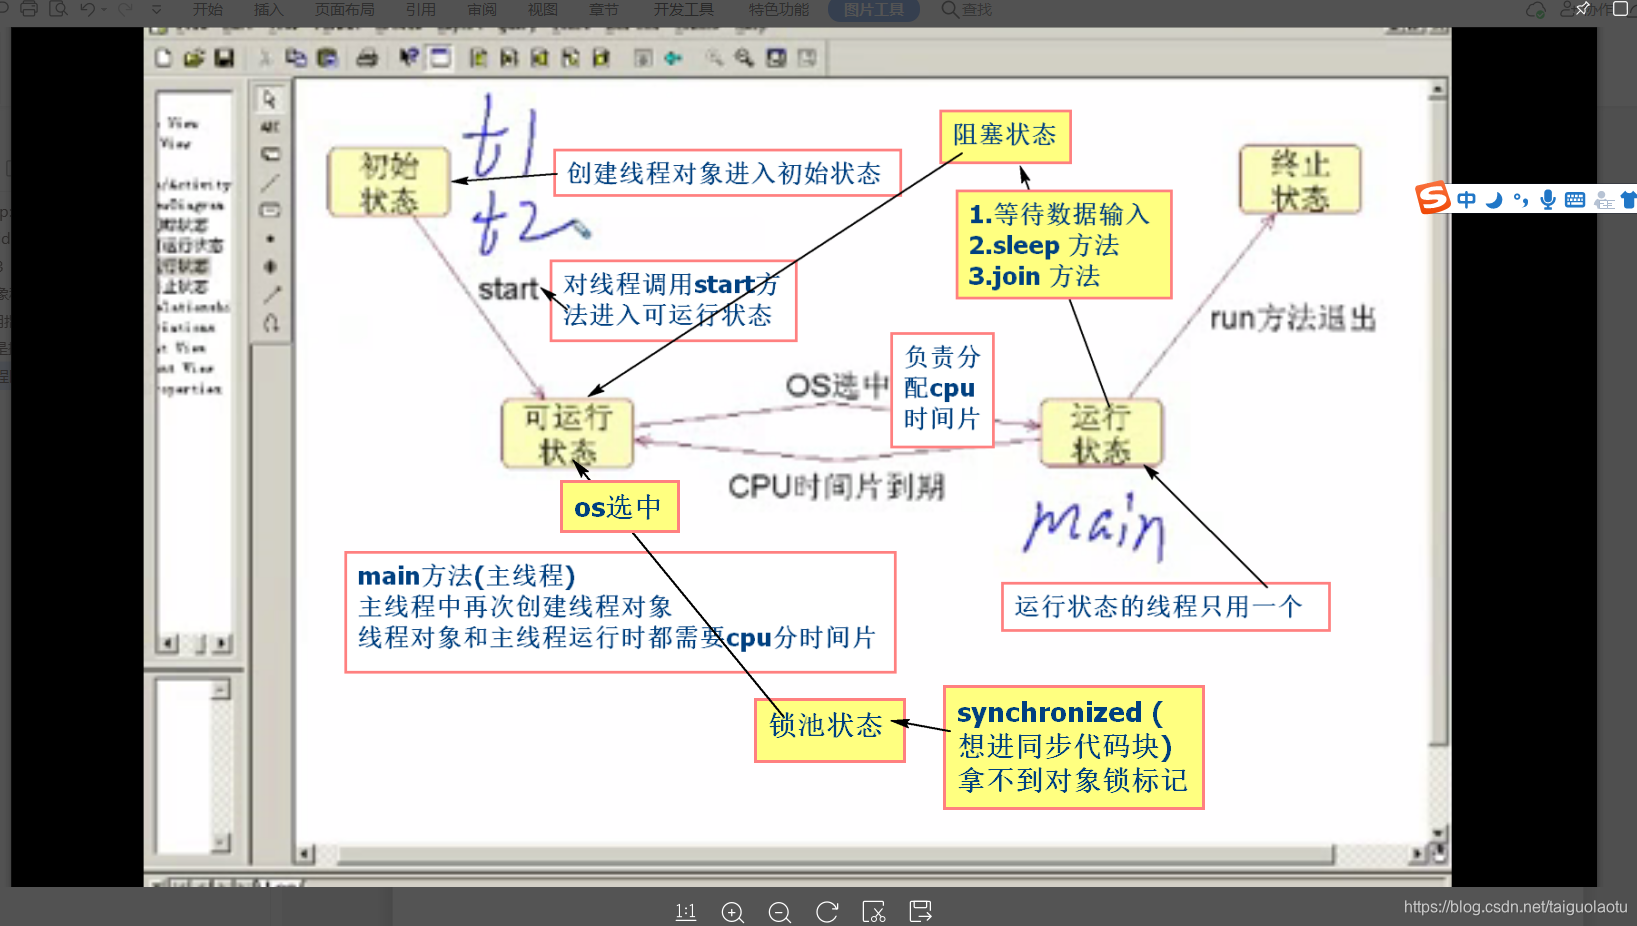Click the Print icon in diagram toolbar
This screenshot has height=926, width=1637.
click(367, 58)
